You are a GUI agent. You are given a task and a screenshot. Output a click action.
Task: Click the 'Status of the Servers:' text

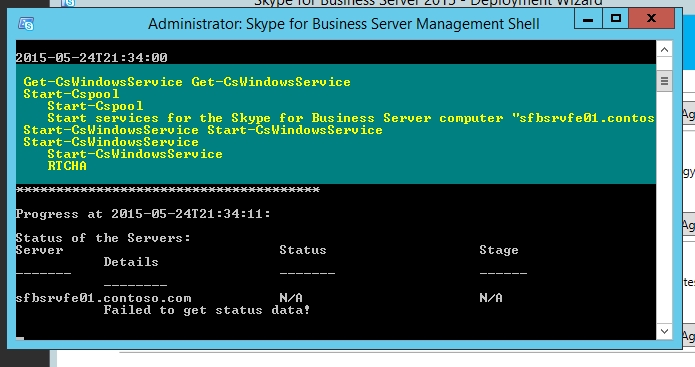pyautogui.click(x=103, y=238)
